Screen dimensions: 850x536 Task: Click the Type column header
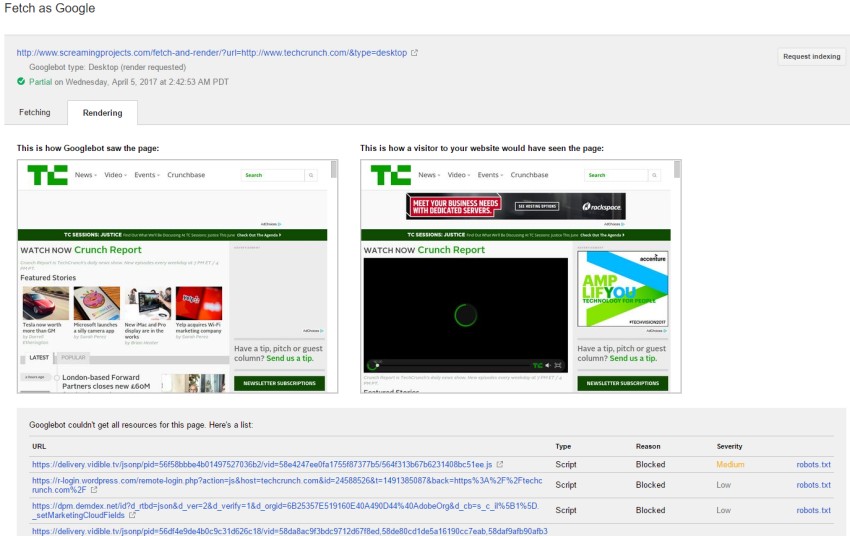(563, 447)
